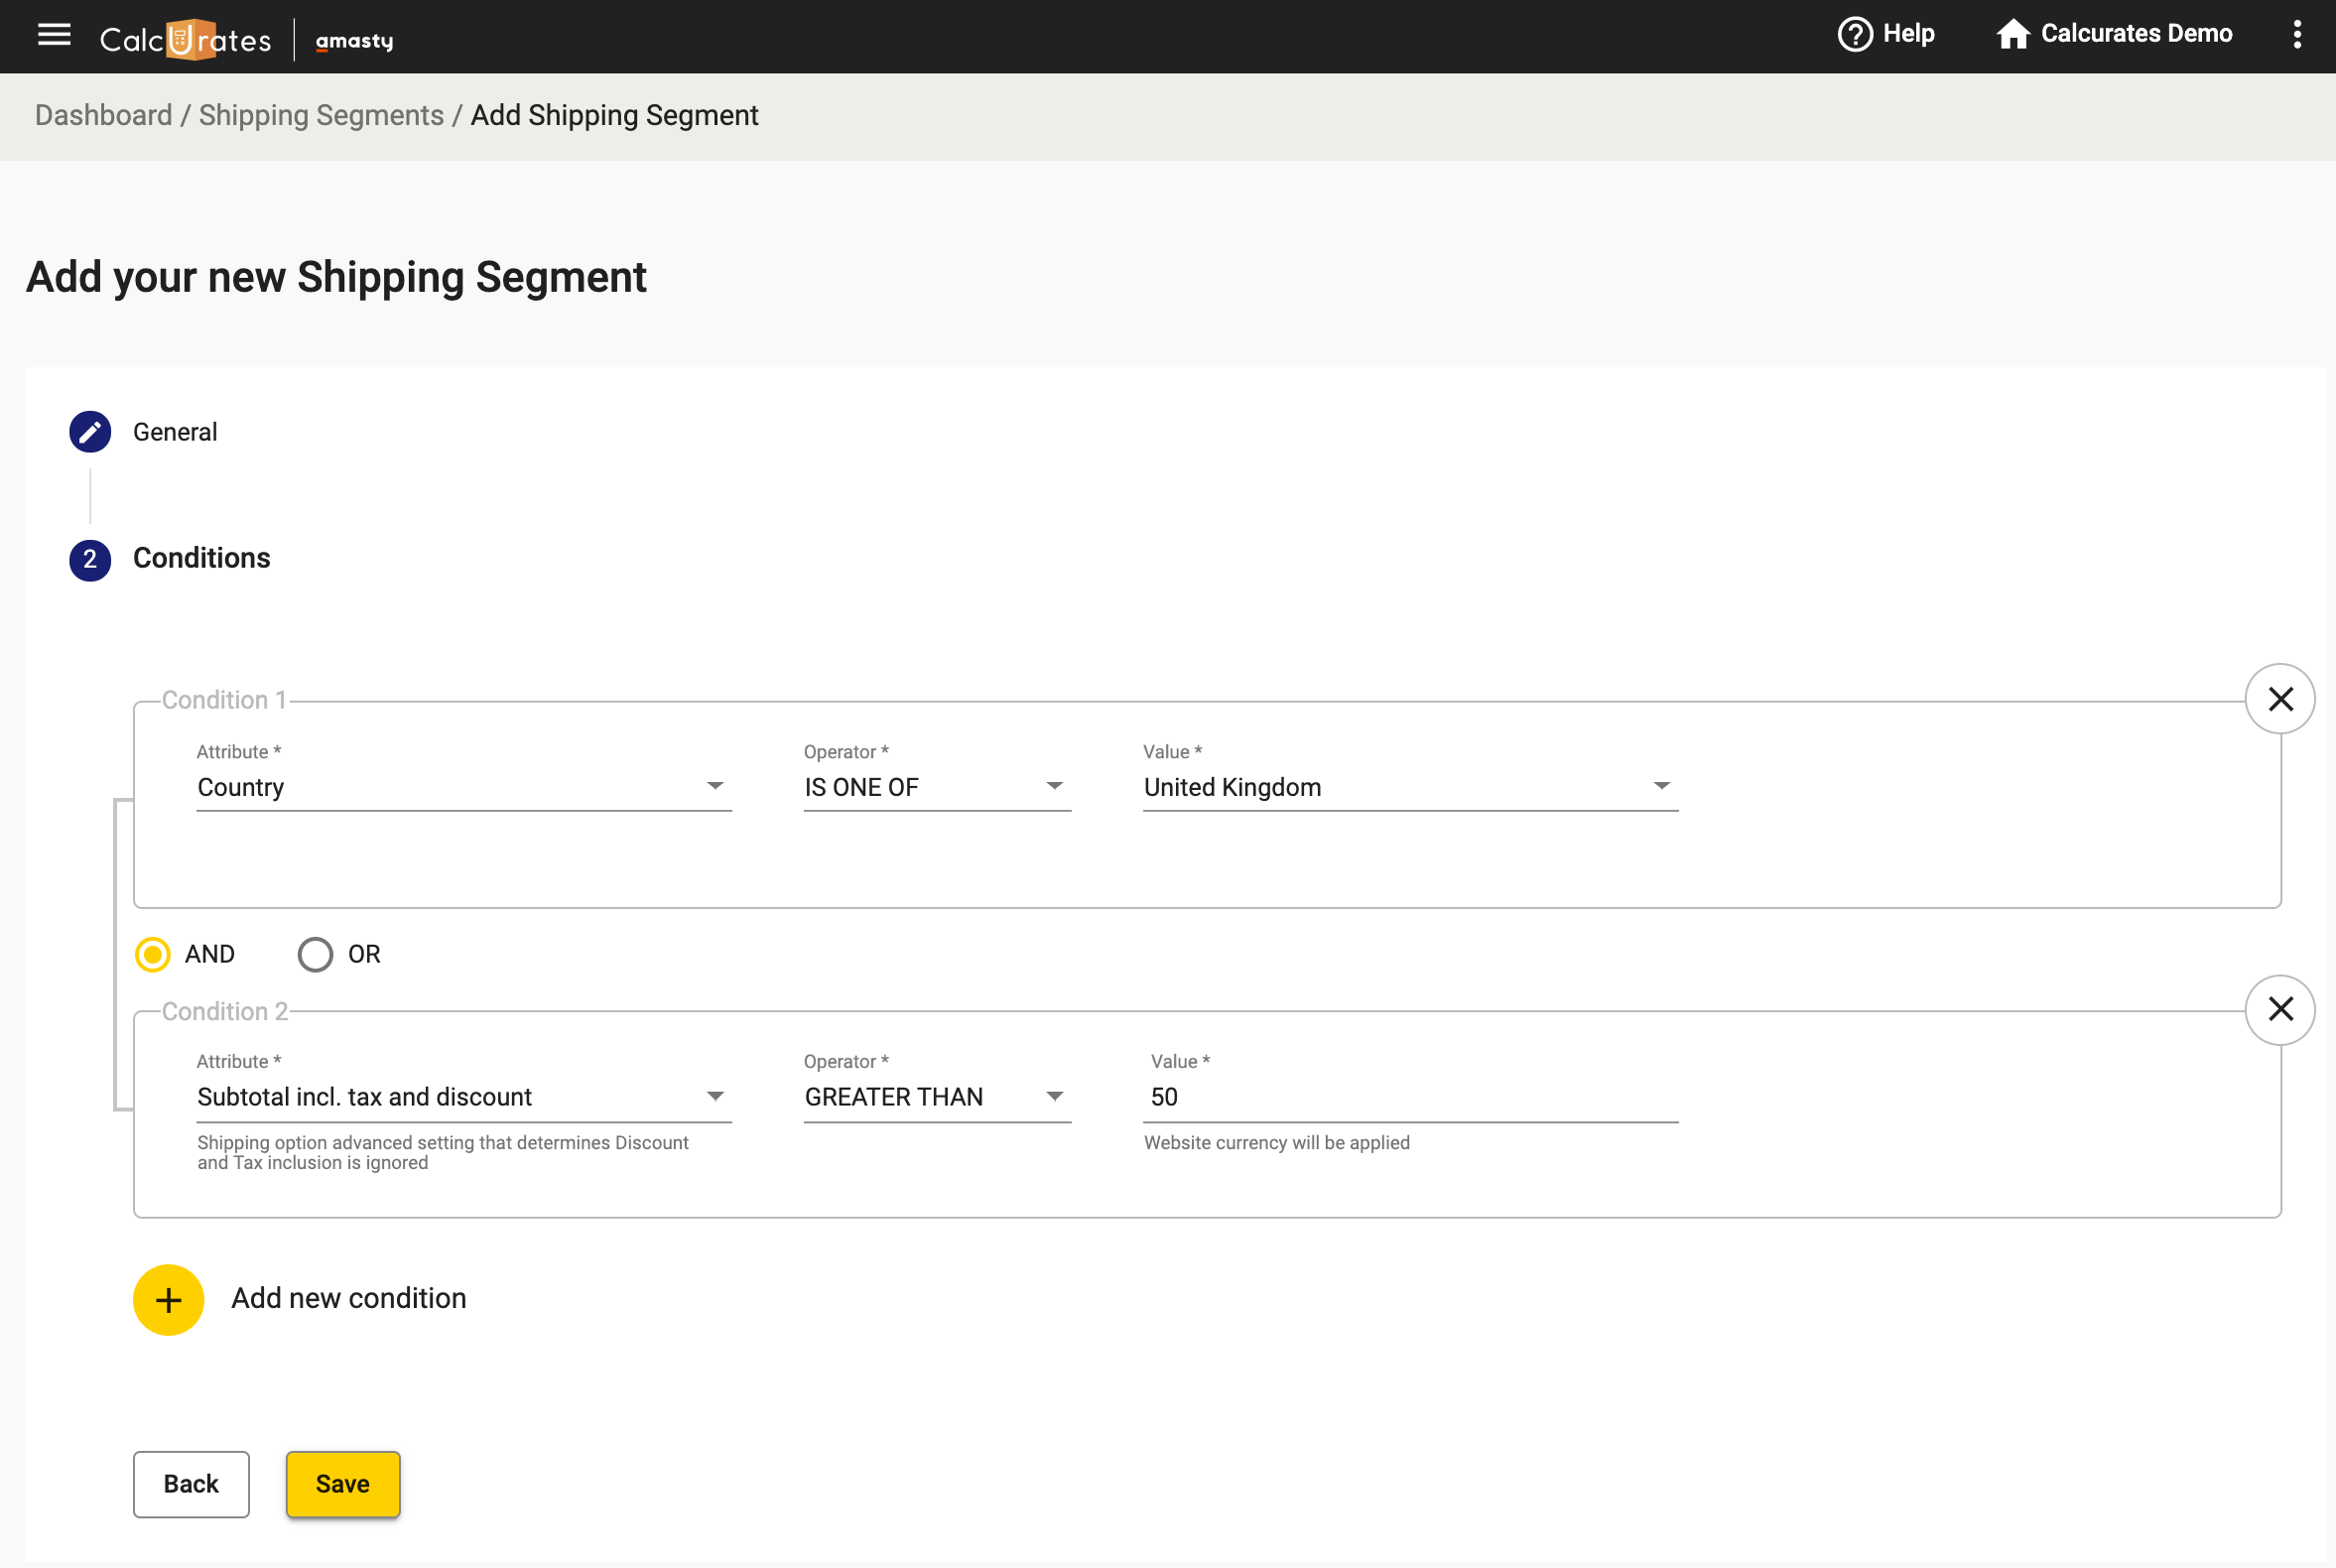Viewport: 2336px width, 1568px height.
Task: Go to Shipping Segments breadcrumb
Action: pyautogui.click(x=321, y=115)
